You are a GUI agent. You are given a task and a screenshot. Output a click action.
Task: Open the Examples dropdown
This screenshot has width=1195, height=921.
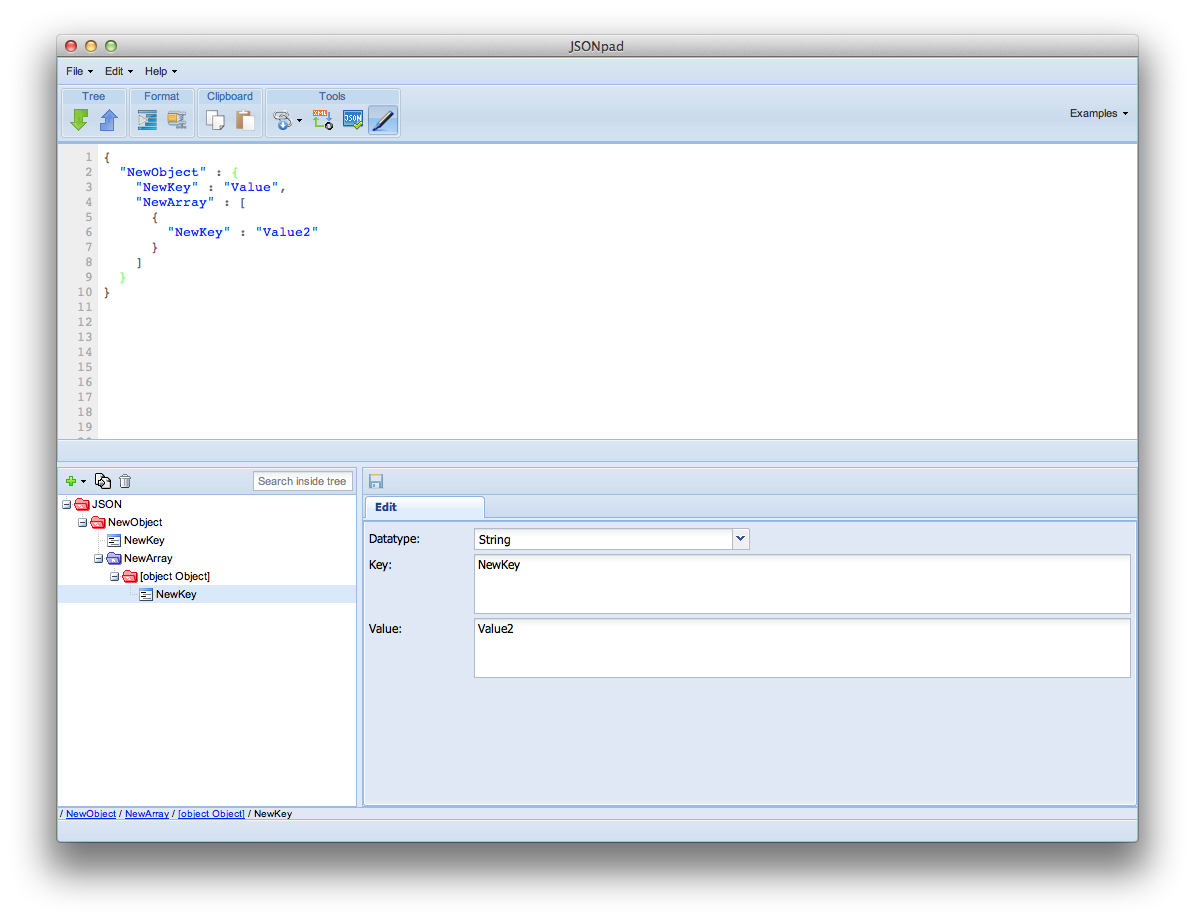coord(1098,113)
